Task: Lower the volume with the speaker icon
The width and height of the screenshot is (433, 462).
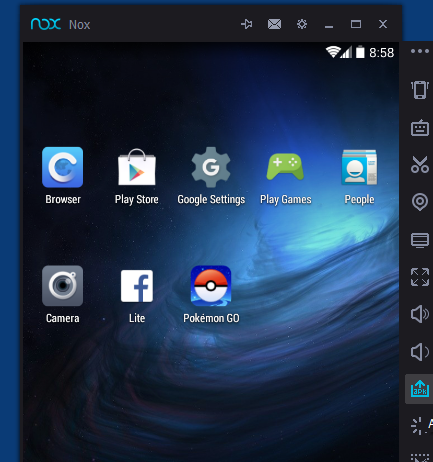Action: tap(420, 352)
